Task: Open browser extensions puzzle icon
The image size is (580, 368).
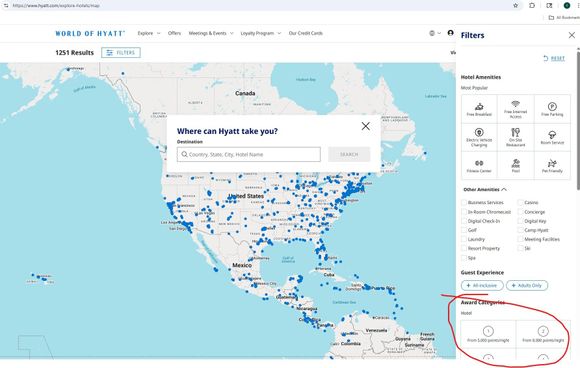Action: (x=532, y=6)
